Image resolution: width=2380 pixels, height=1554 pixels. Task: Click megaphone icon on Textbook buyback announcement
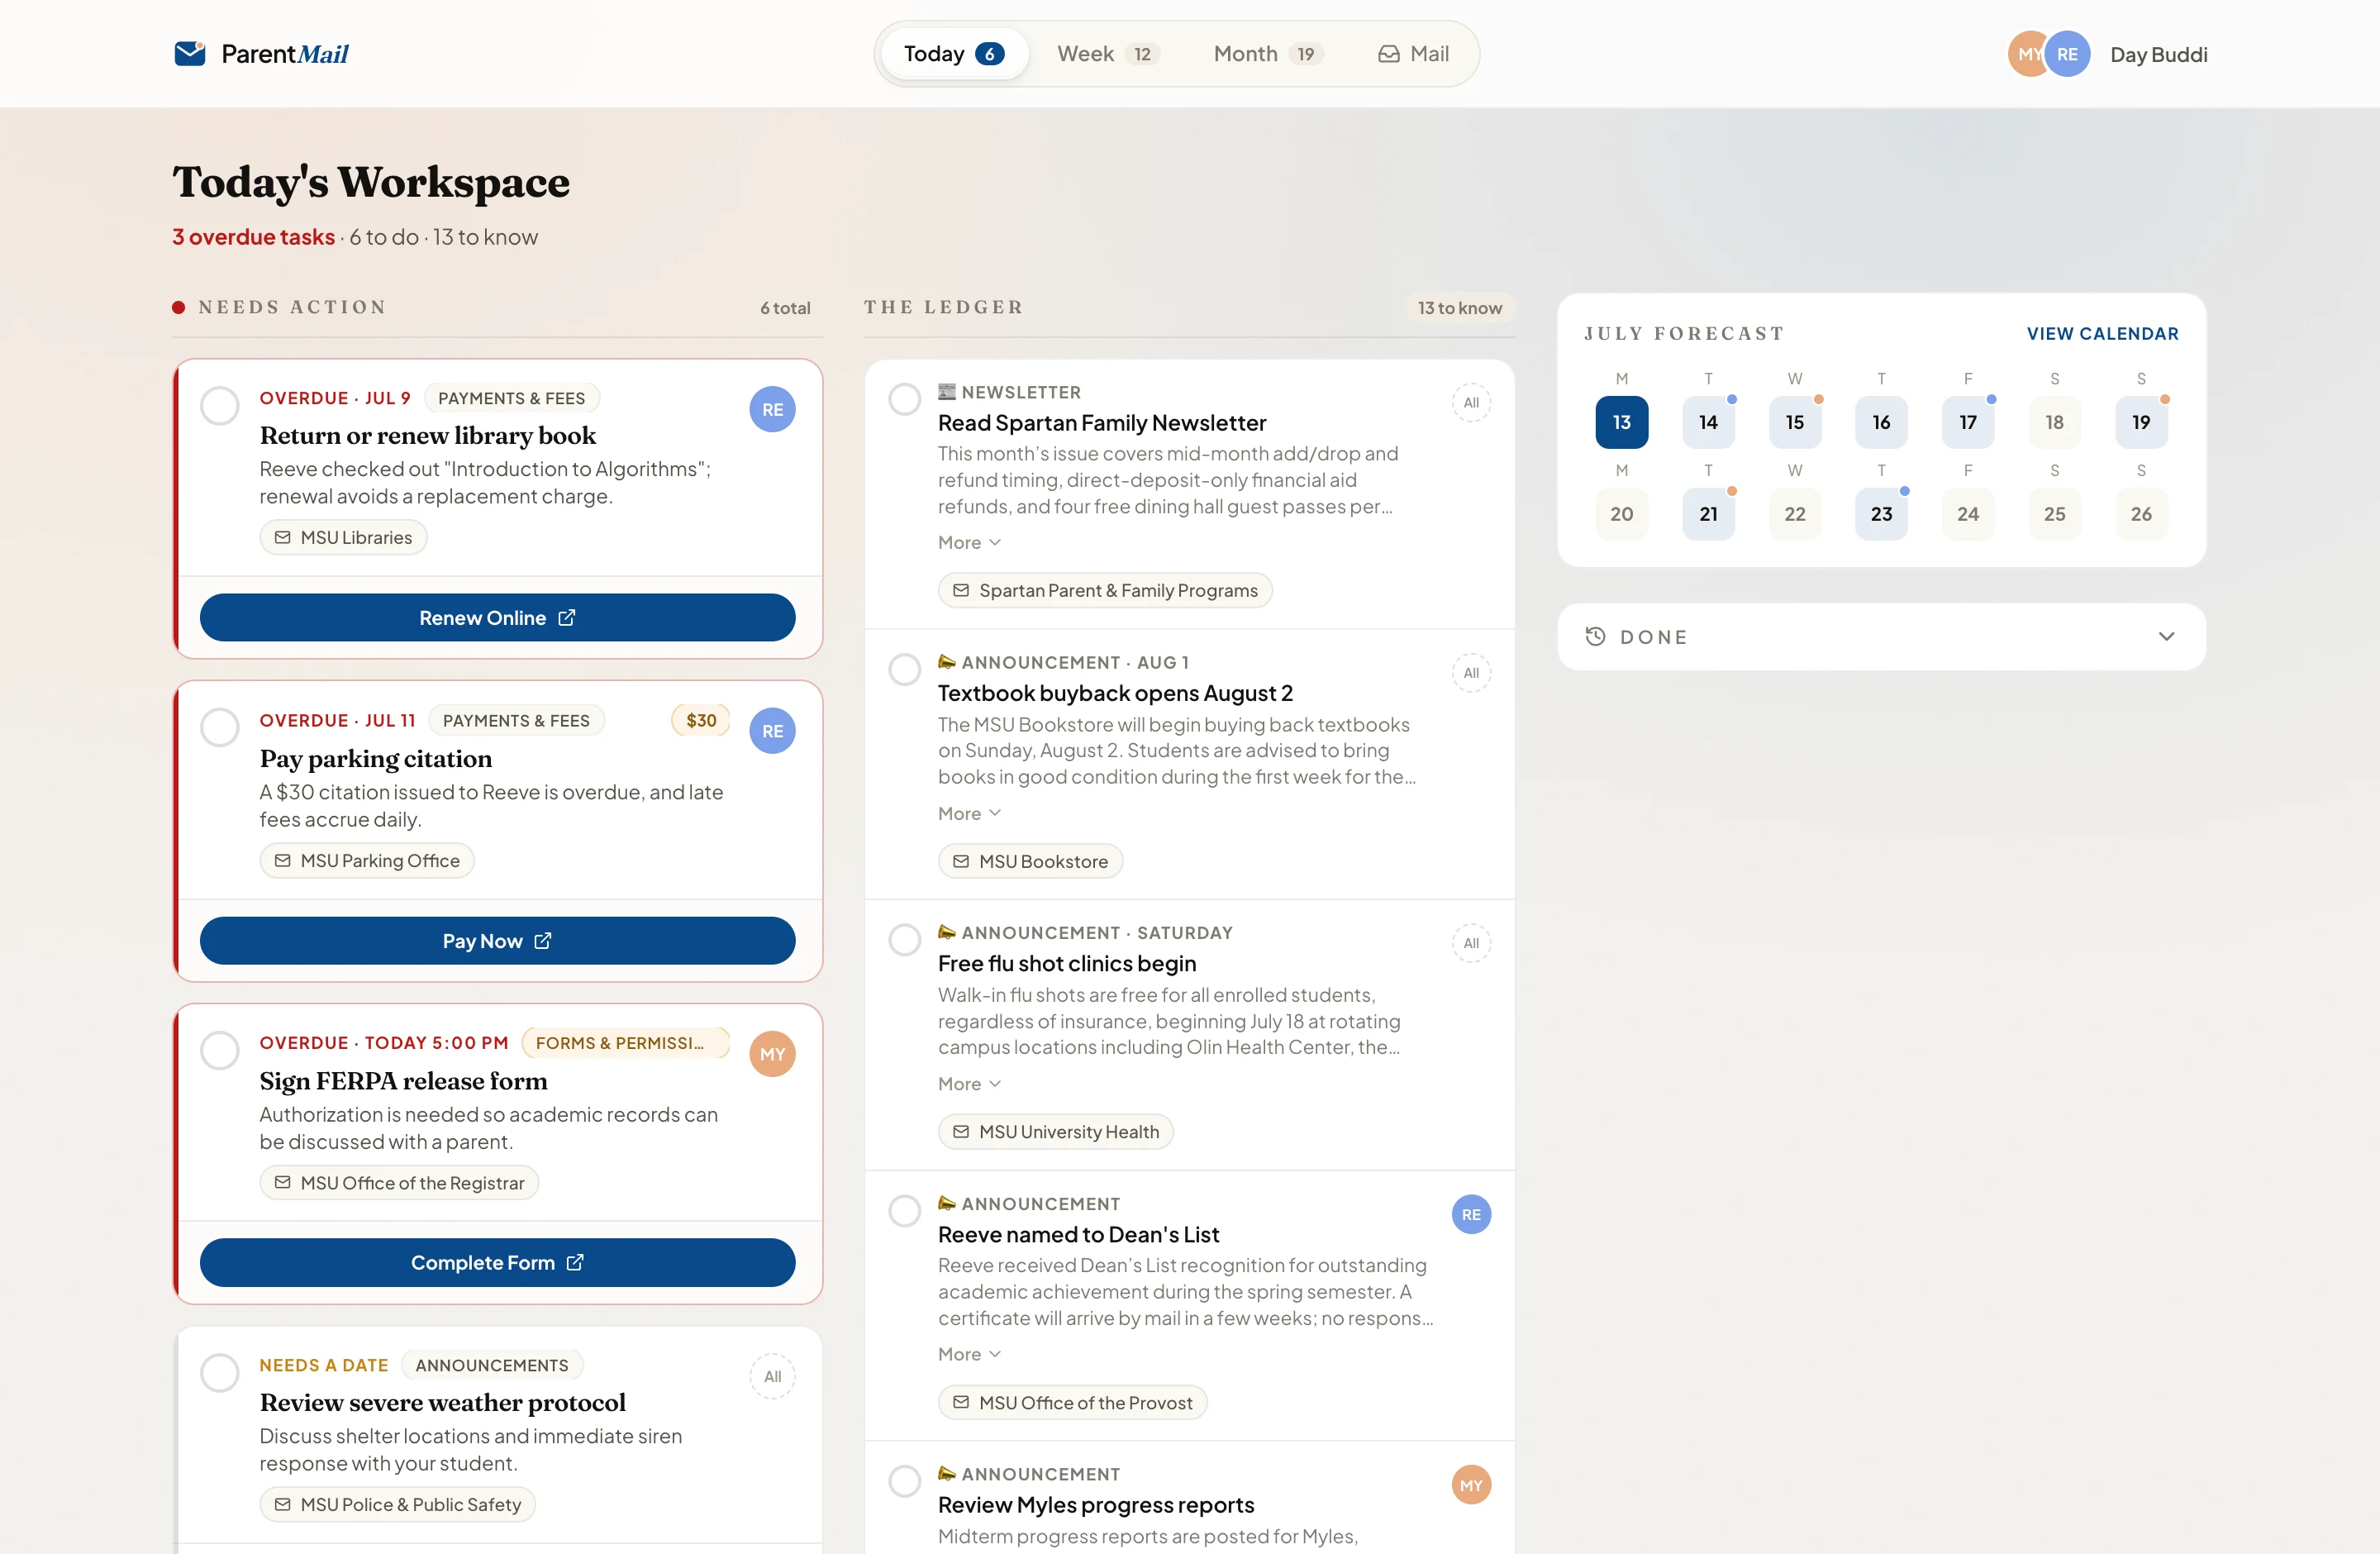tap(947, 662)
